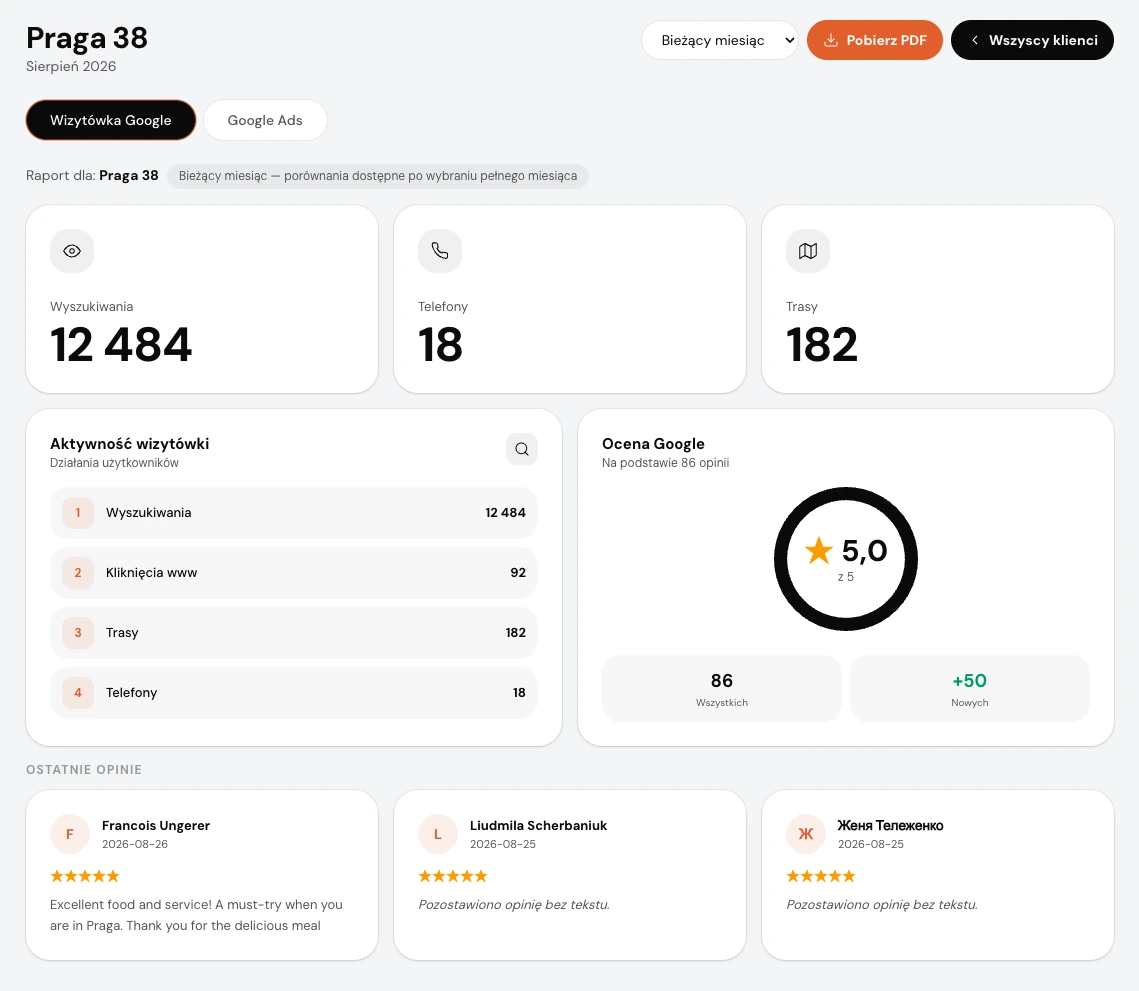Click the 86 Wszystkich reviews tile
This screenshot has height=991, width=1139.
coord(721,689)
